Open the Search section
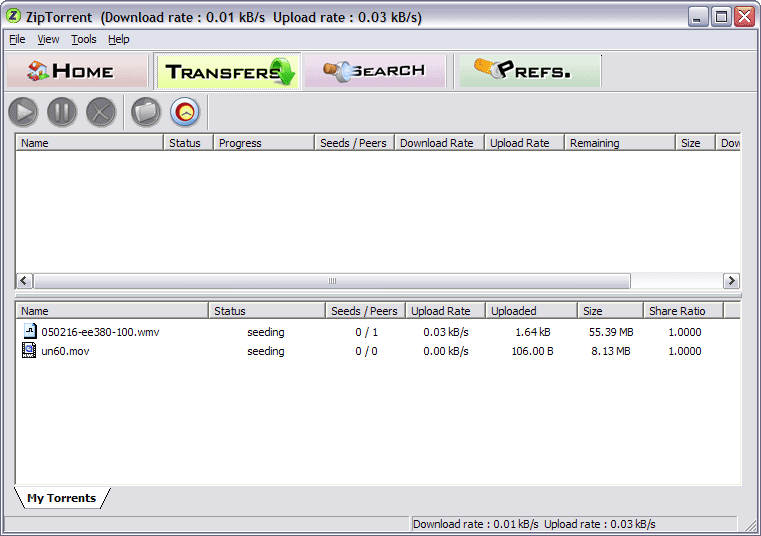This screenshot has height=536, width=761. click(x=375, y=71)
